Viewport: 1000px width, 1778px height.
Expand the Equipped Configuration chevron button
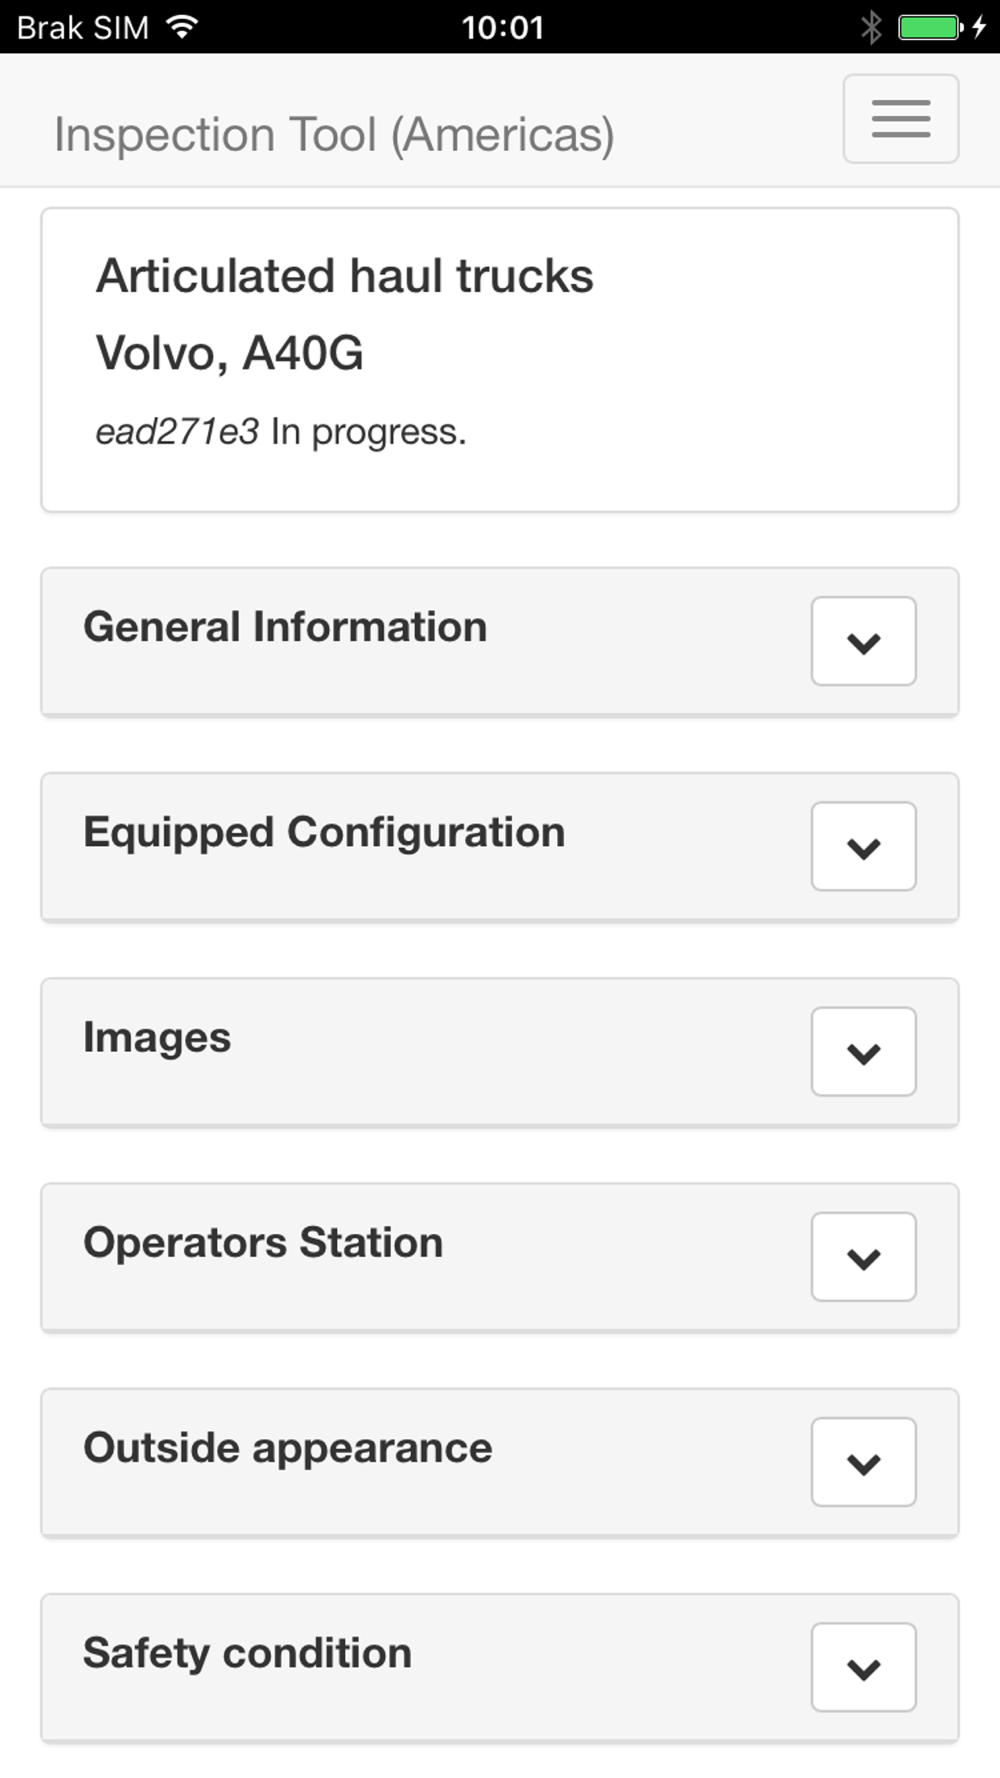863,847
